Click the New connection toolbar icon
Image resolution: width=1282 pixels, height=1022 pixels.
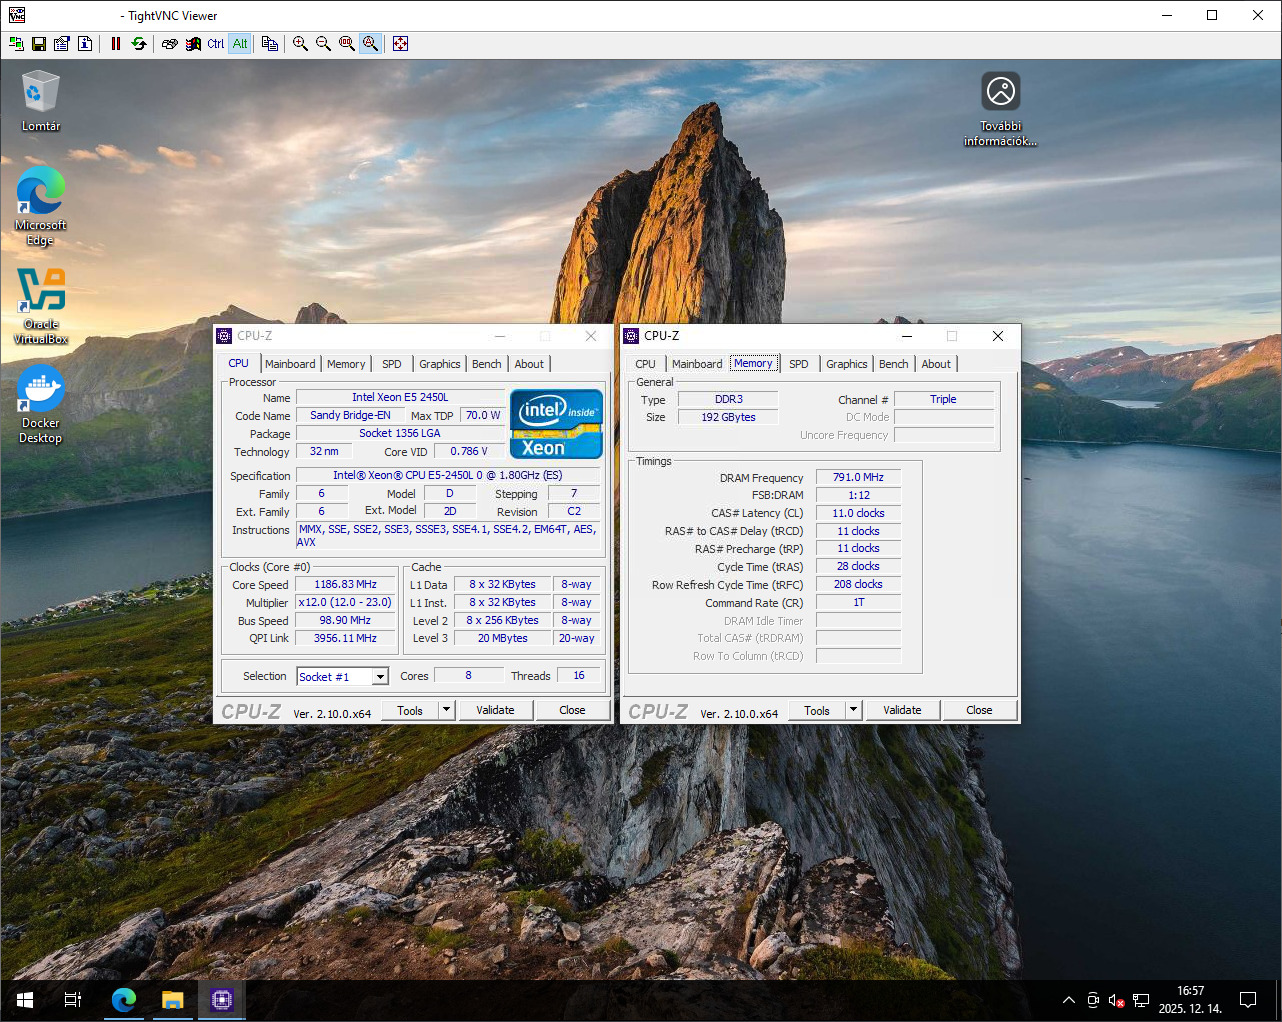16,44
